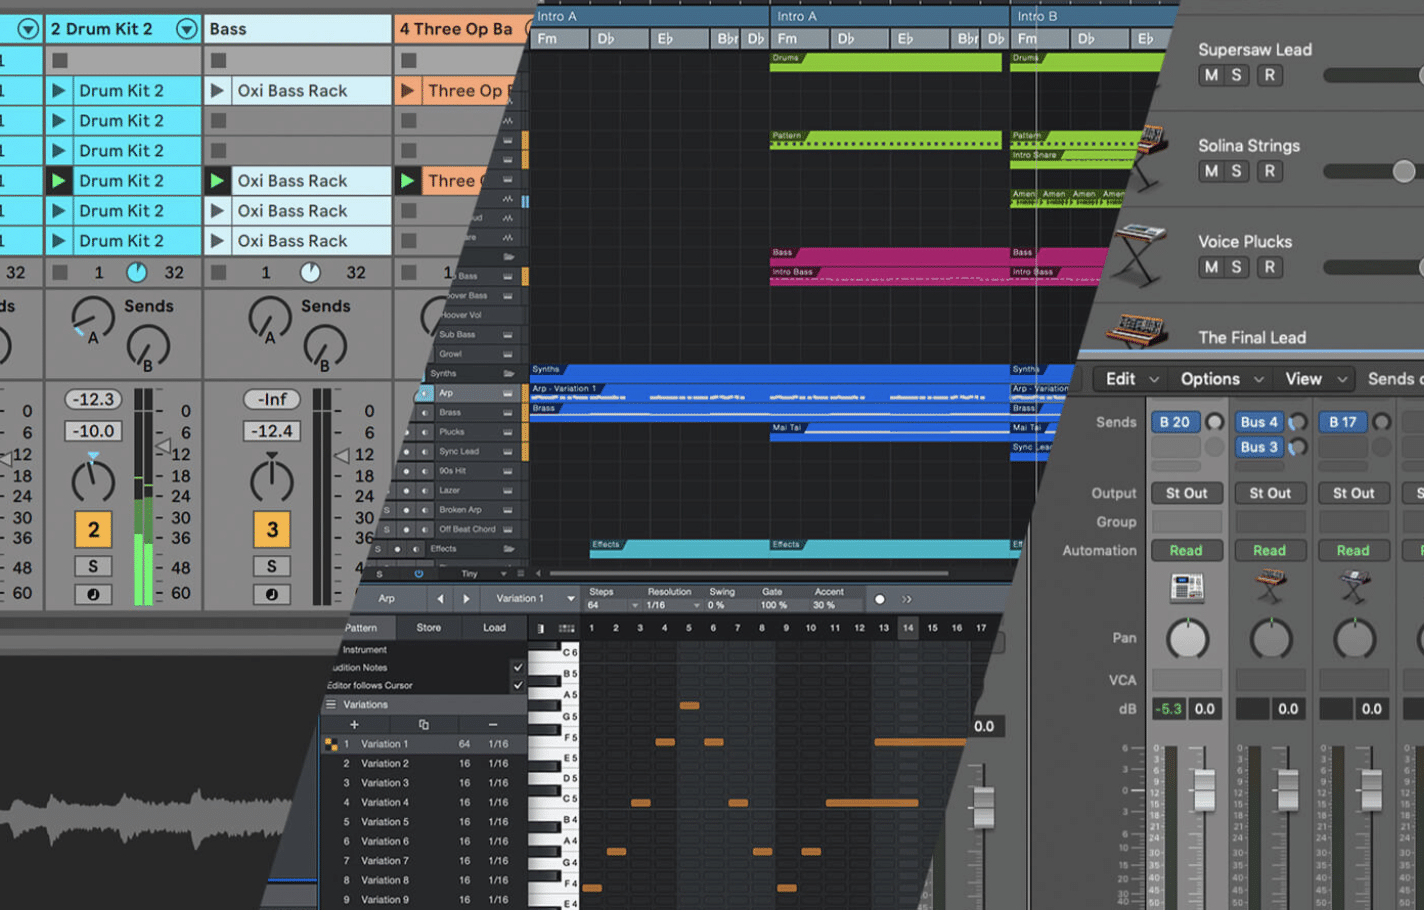Mute the Voice Plucks track

click(1211, 267)
